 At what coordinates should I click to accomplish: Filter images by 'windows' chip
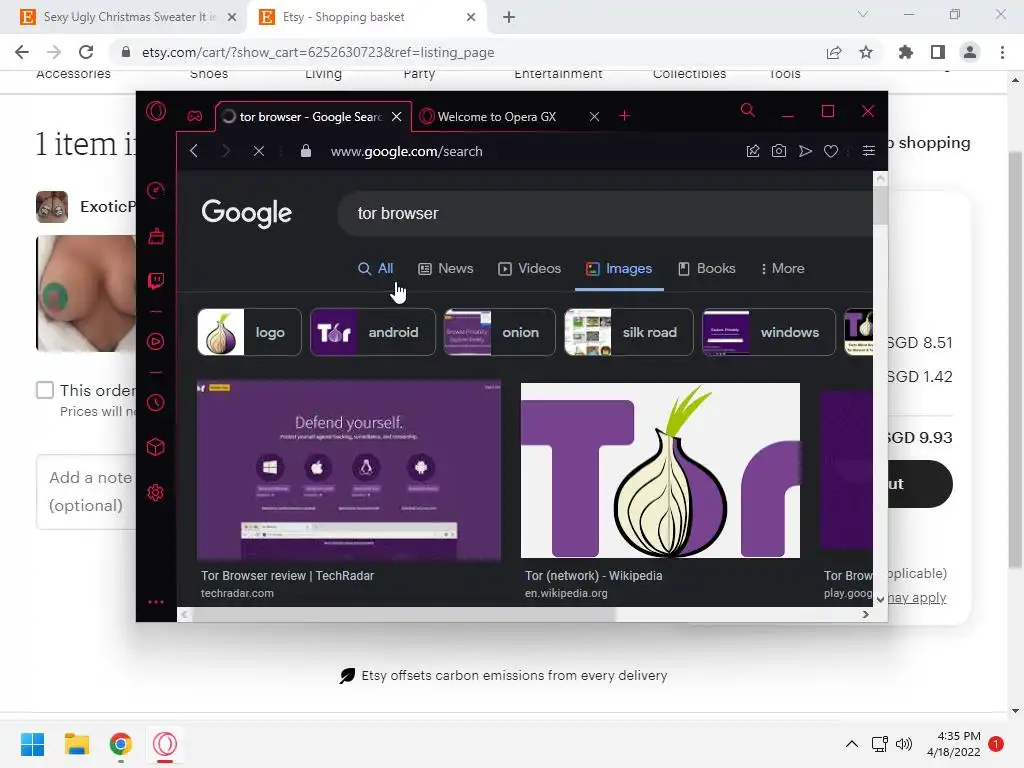(769, 332)
